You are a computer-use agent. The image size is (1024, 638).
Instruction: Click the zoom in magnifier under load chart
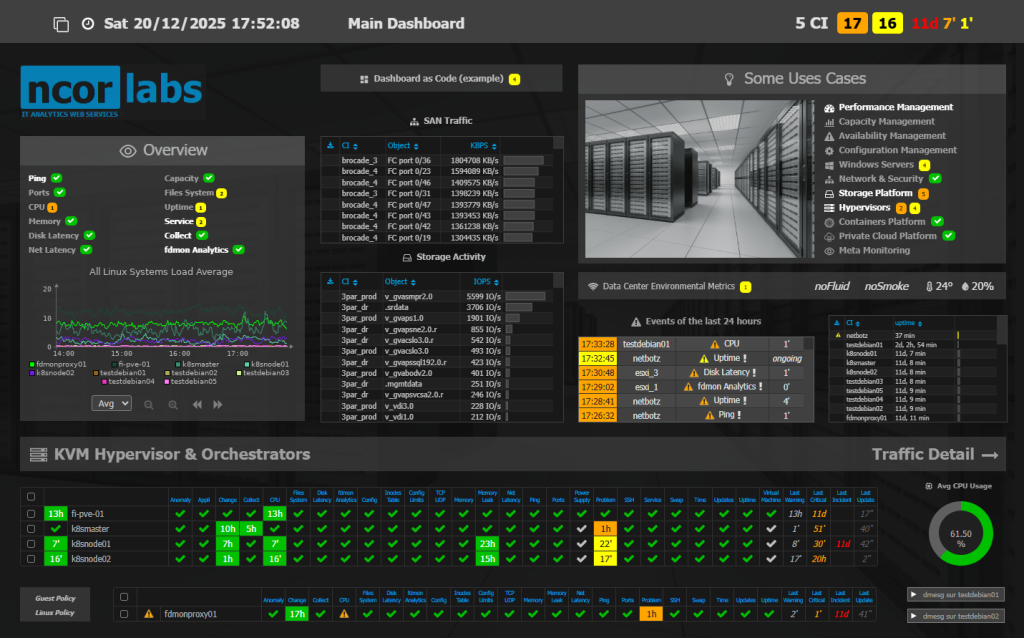(x=173, y=404)
